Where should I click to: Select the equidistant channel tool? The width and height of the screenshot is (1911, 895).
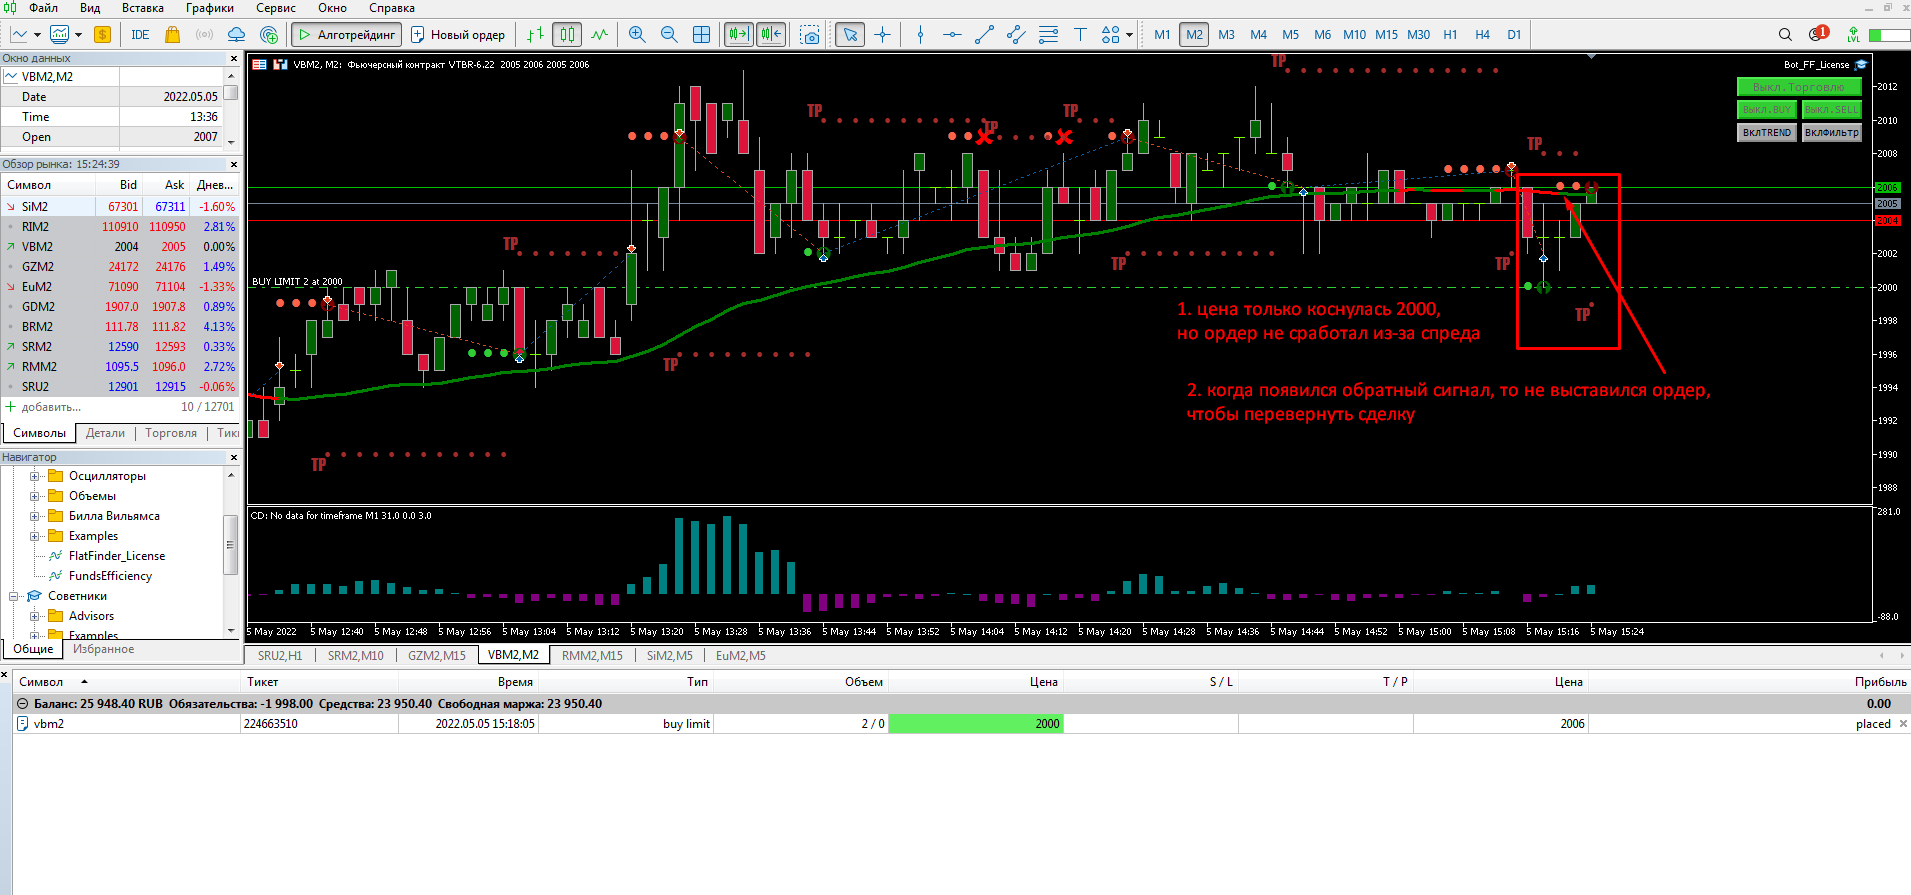(1016, 34)
